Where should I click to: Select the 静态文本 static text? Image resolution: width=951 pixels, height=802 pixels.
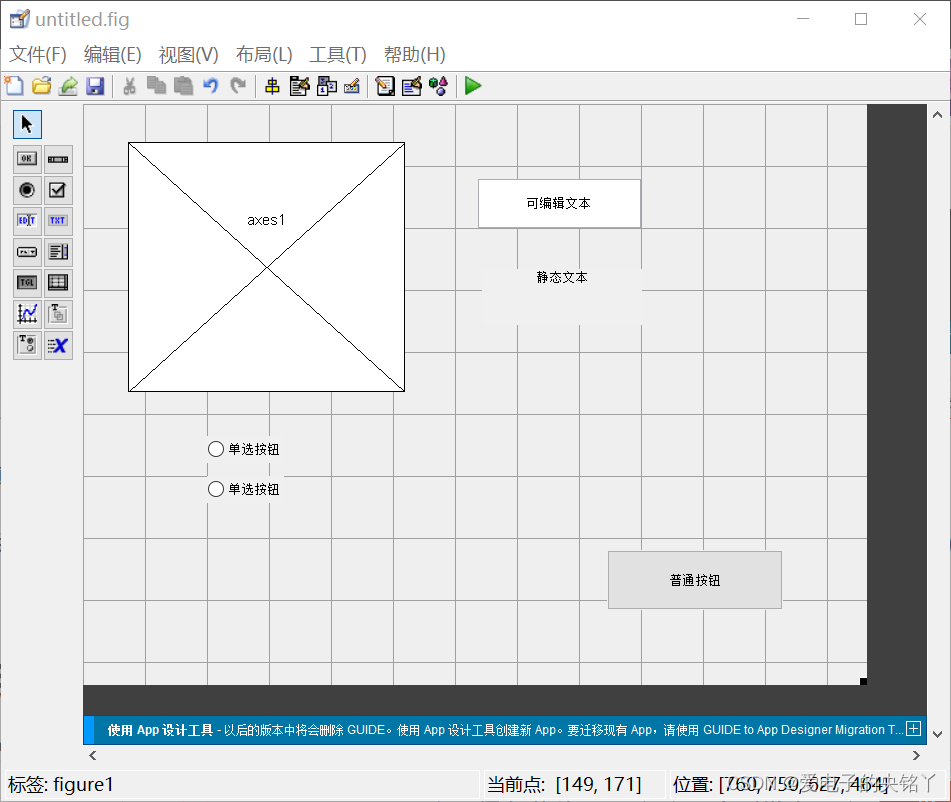(x=562, y=297)
